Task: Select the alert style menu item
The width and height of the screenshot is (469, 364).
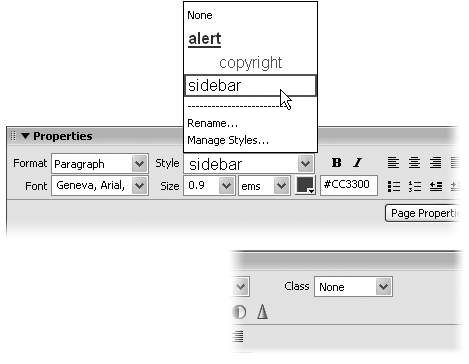Action: tap(205, 39)
